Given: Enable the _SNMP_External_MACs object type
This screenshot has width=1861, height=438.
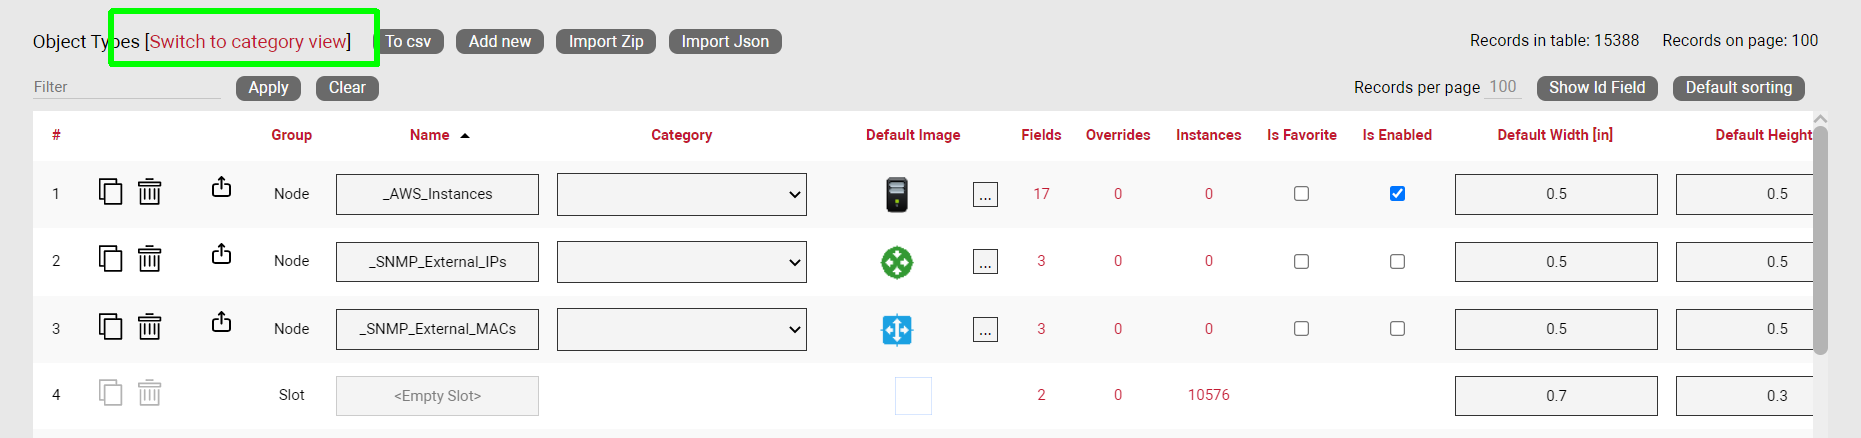Looking at the screenshot, I should coord(1397,329).
